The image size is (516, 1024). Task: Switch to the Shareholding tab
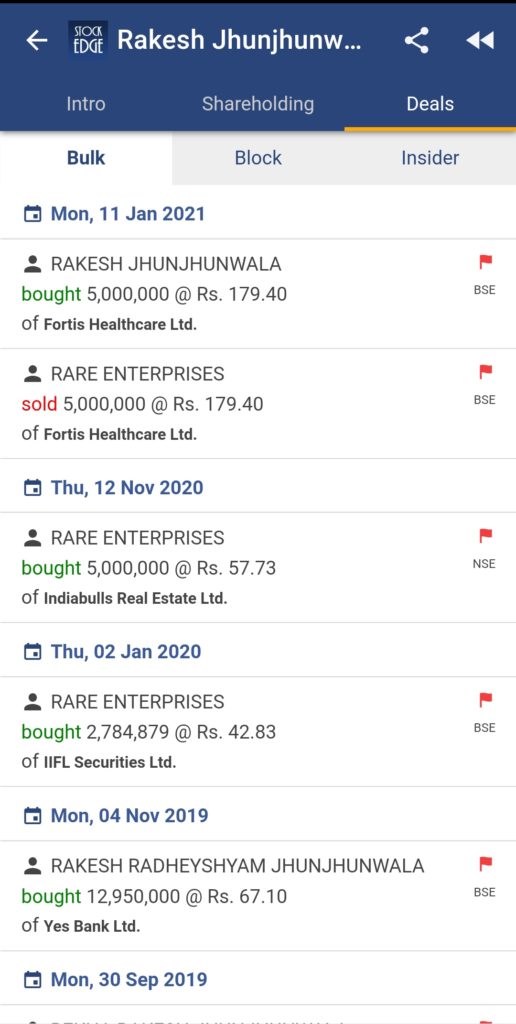pos(258,104)
